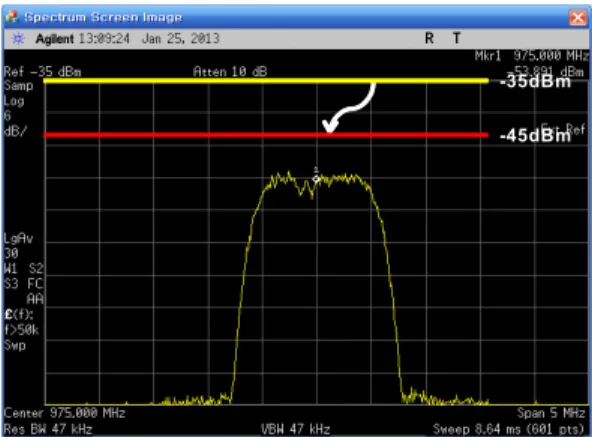
Task: Click the 'dB/' scale division label
Action: [x=15, y=131]
